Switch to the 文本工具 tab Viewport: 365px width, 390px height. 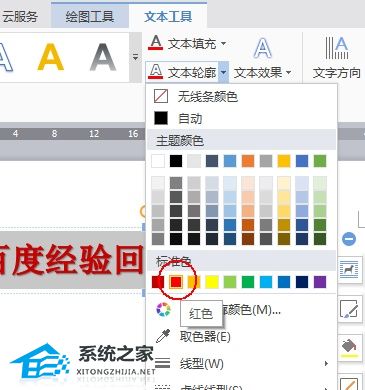coord(168,17)
